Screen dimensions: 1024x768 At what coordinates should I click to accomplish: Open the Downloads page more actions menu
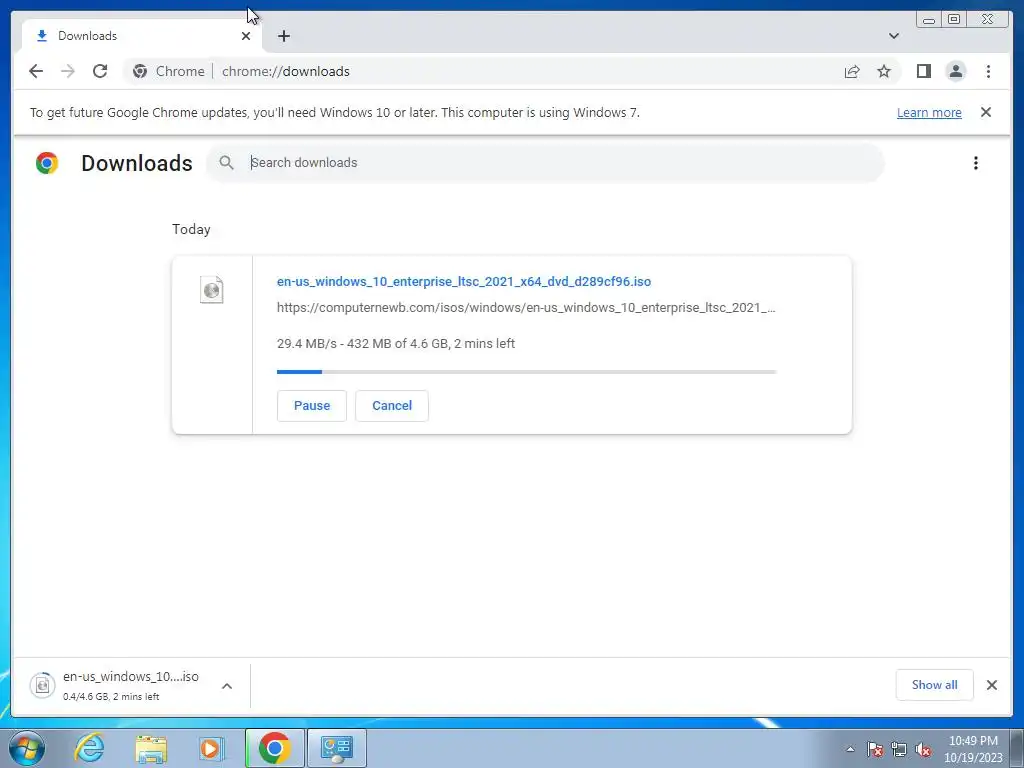point(976,163)
